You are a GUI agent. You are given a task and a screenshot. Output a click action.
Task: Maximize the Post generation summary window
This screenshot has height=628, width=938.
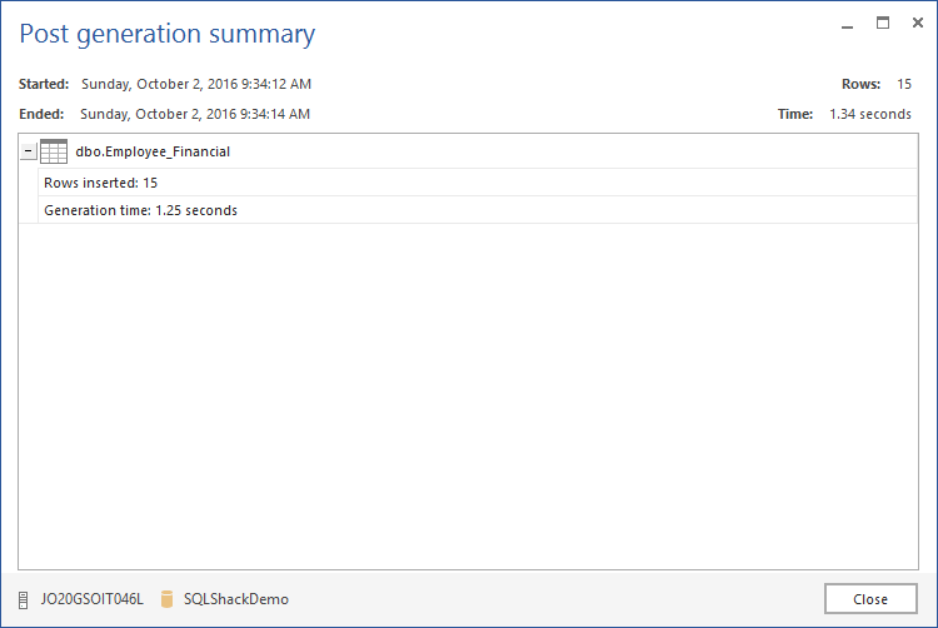tap(883, 23)
